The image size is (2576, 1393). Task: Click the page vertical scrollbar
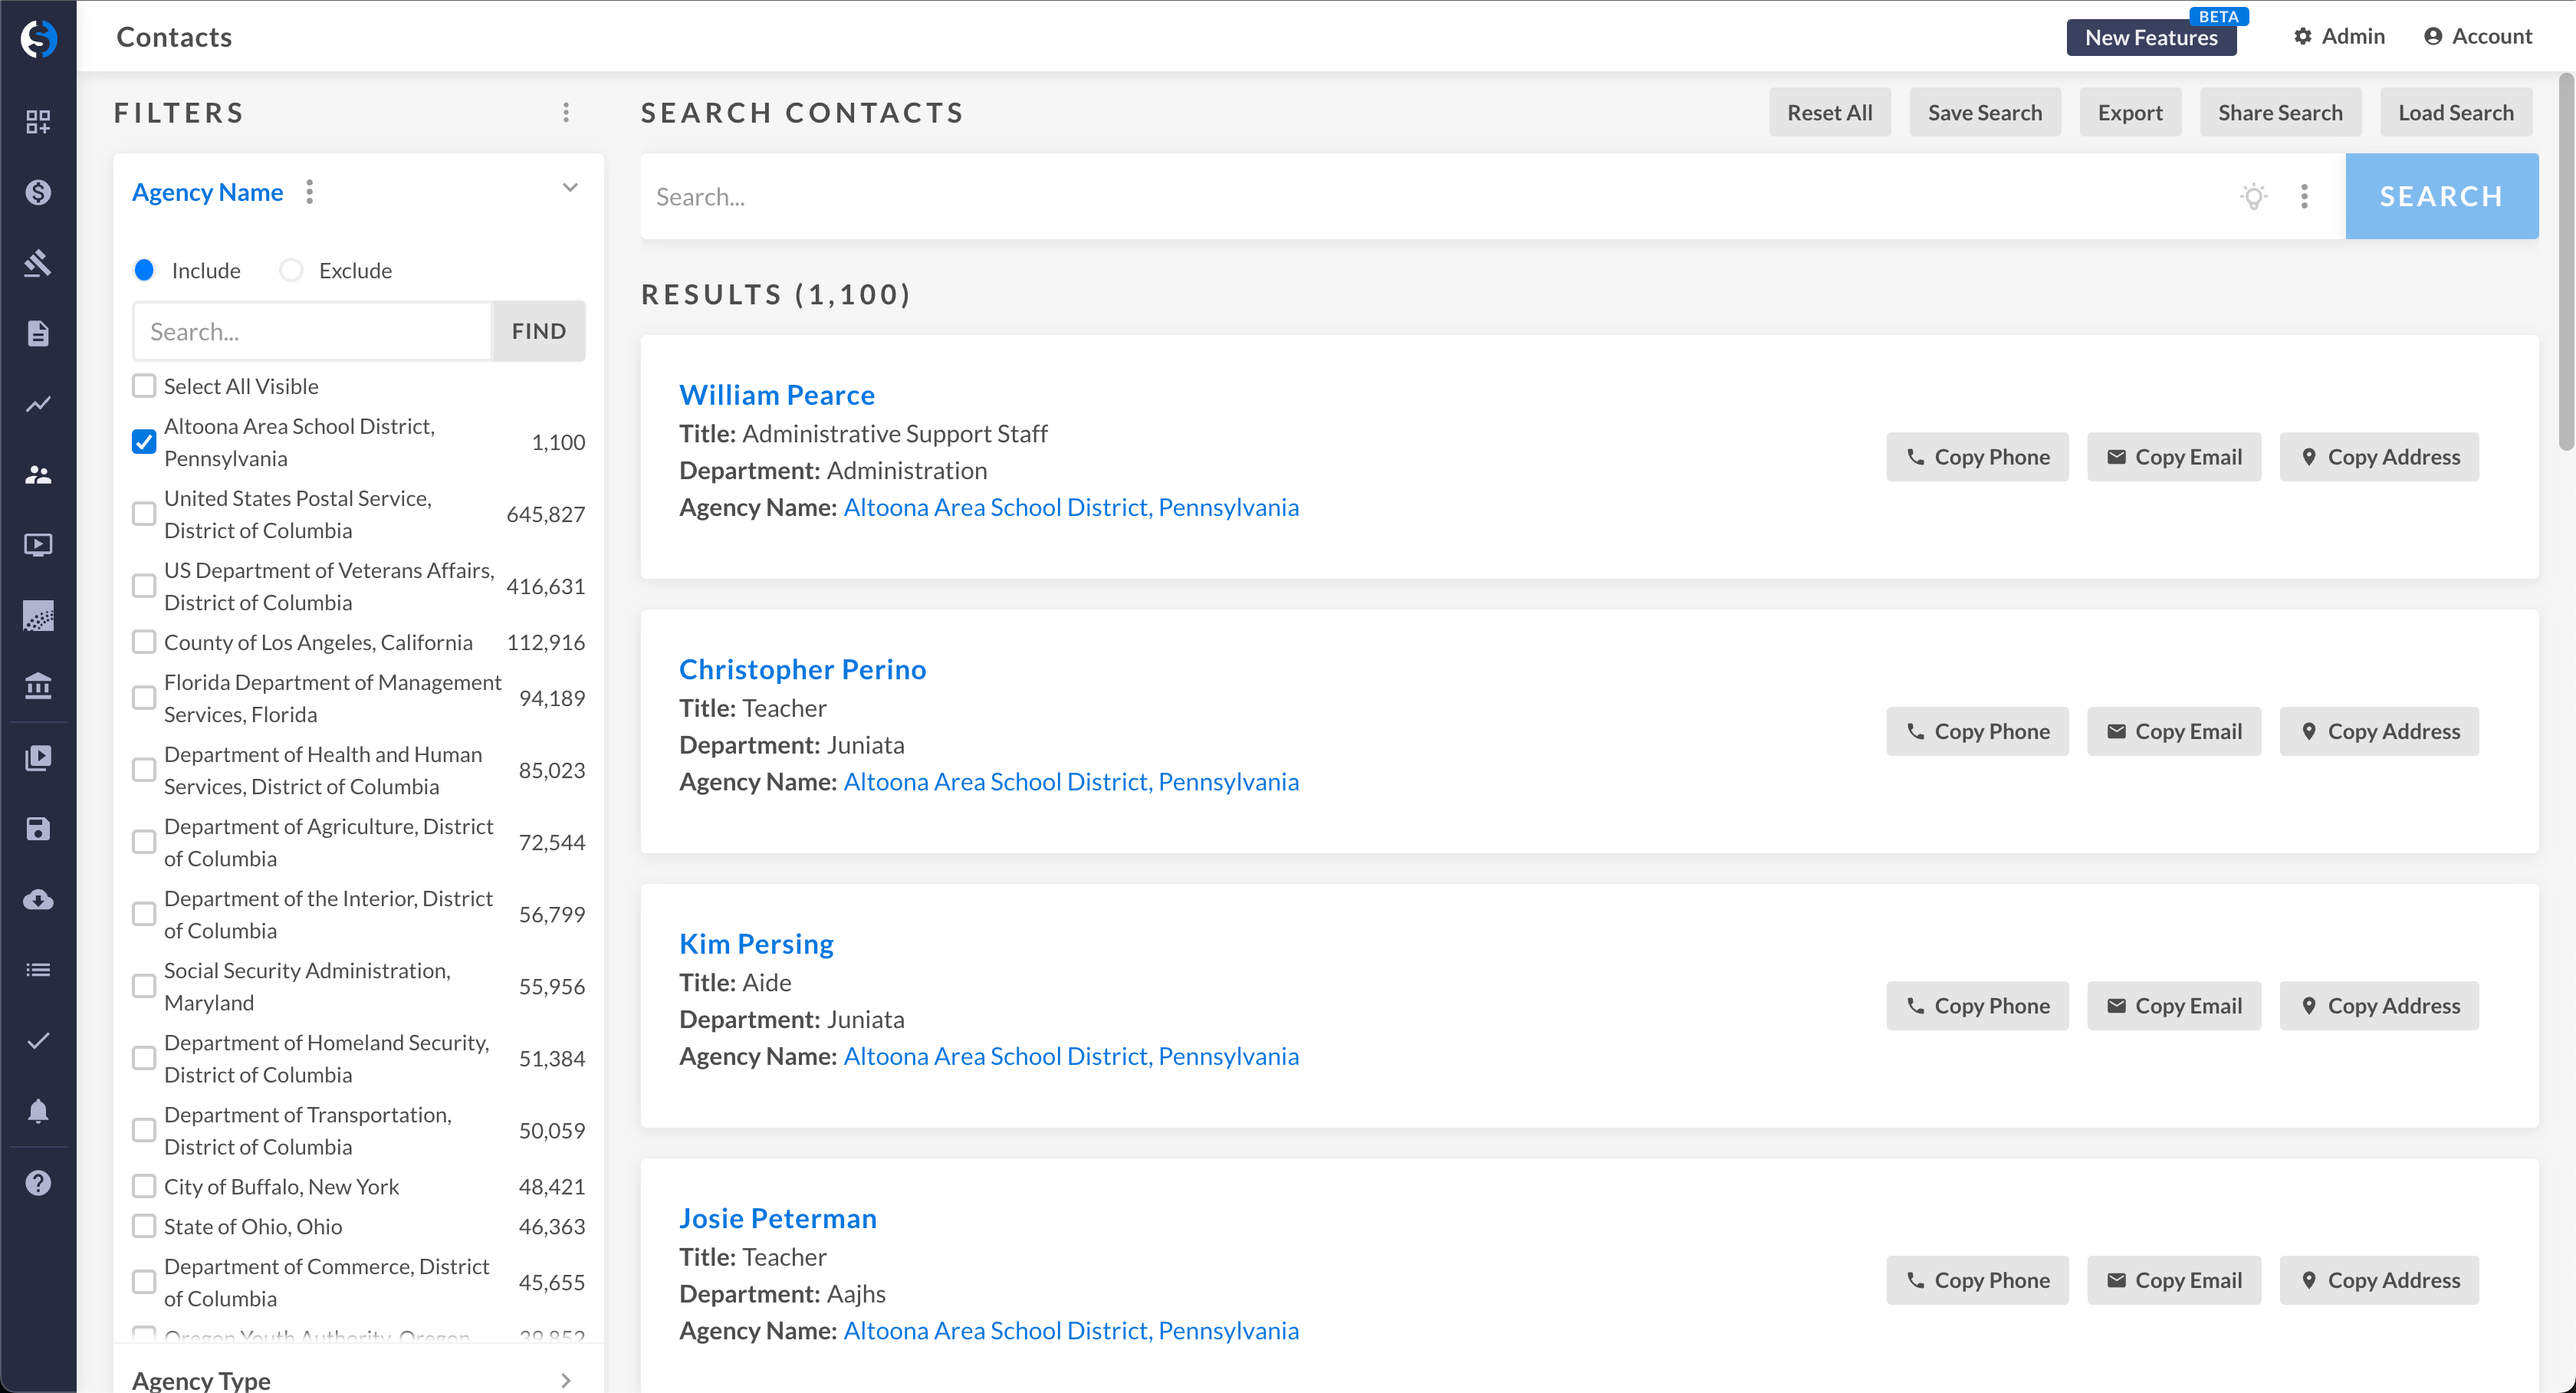pos(2565,260)
